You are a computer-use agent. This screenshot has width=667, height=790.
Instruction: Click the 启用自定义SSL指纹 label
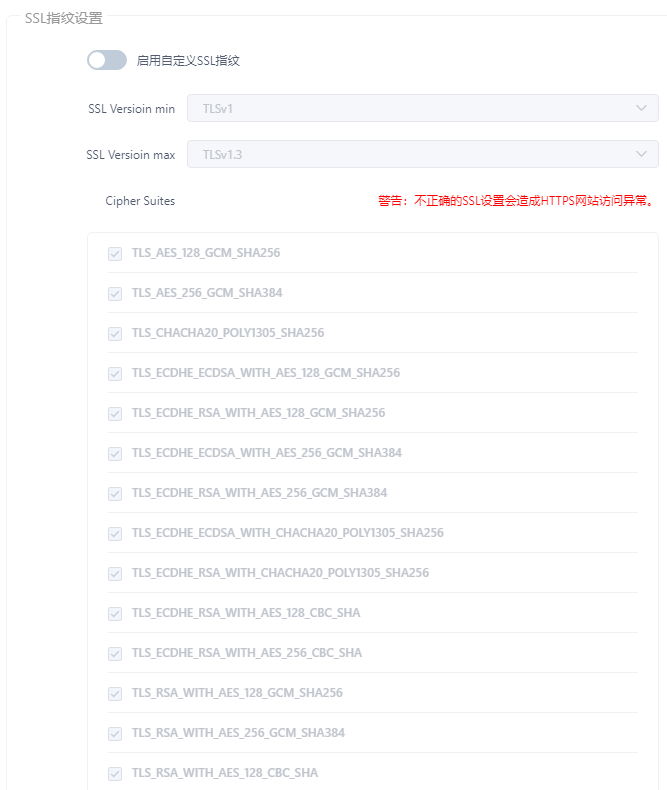coord(188,60)
